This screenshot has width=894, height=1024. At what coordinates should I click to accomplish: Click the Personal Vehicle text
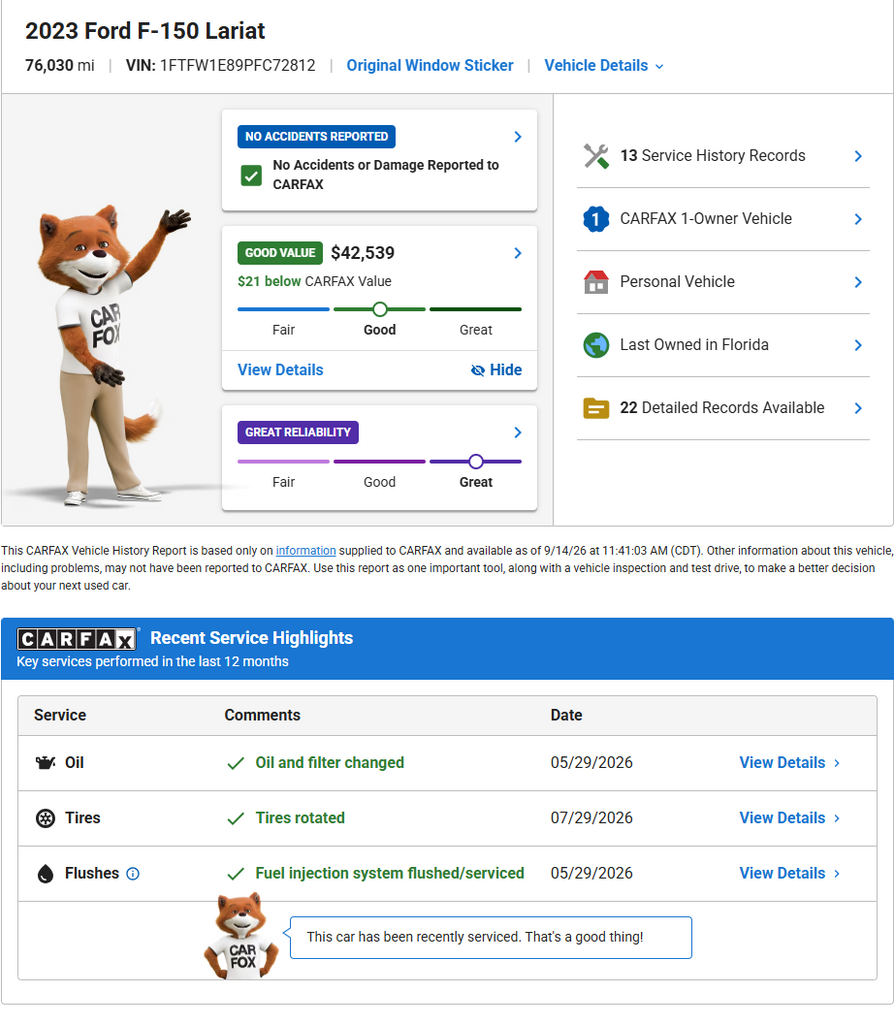(677, 282)
